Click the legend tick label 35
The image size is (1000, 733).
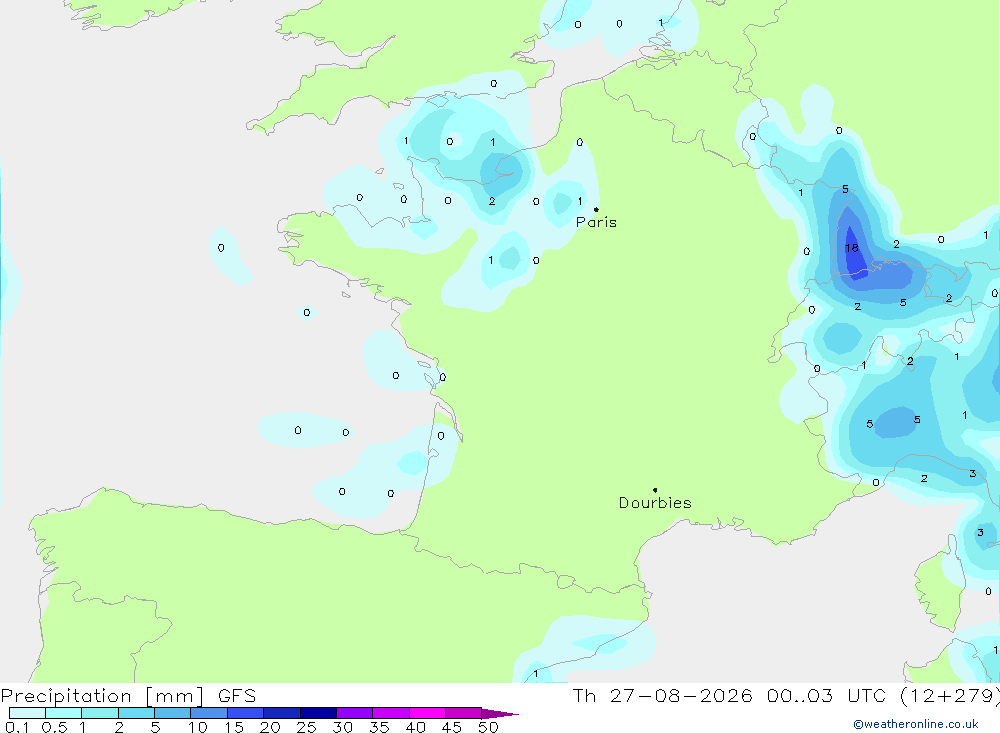point(379,727)
